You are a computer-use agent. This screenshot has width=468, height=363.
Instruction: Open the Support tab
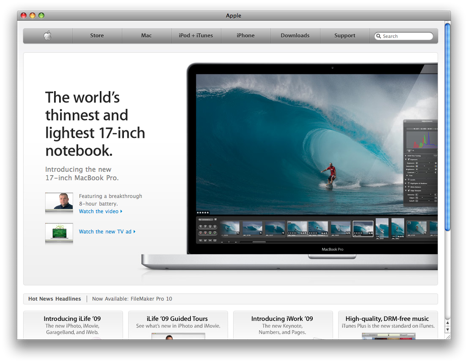pos(345,35)
